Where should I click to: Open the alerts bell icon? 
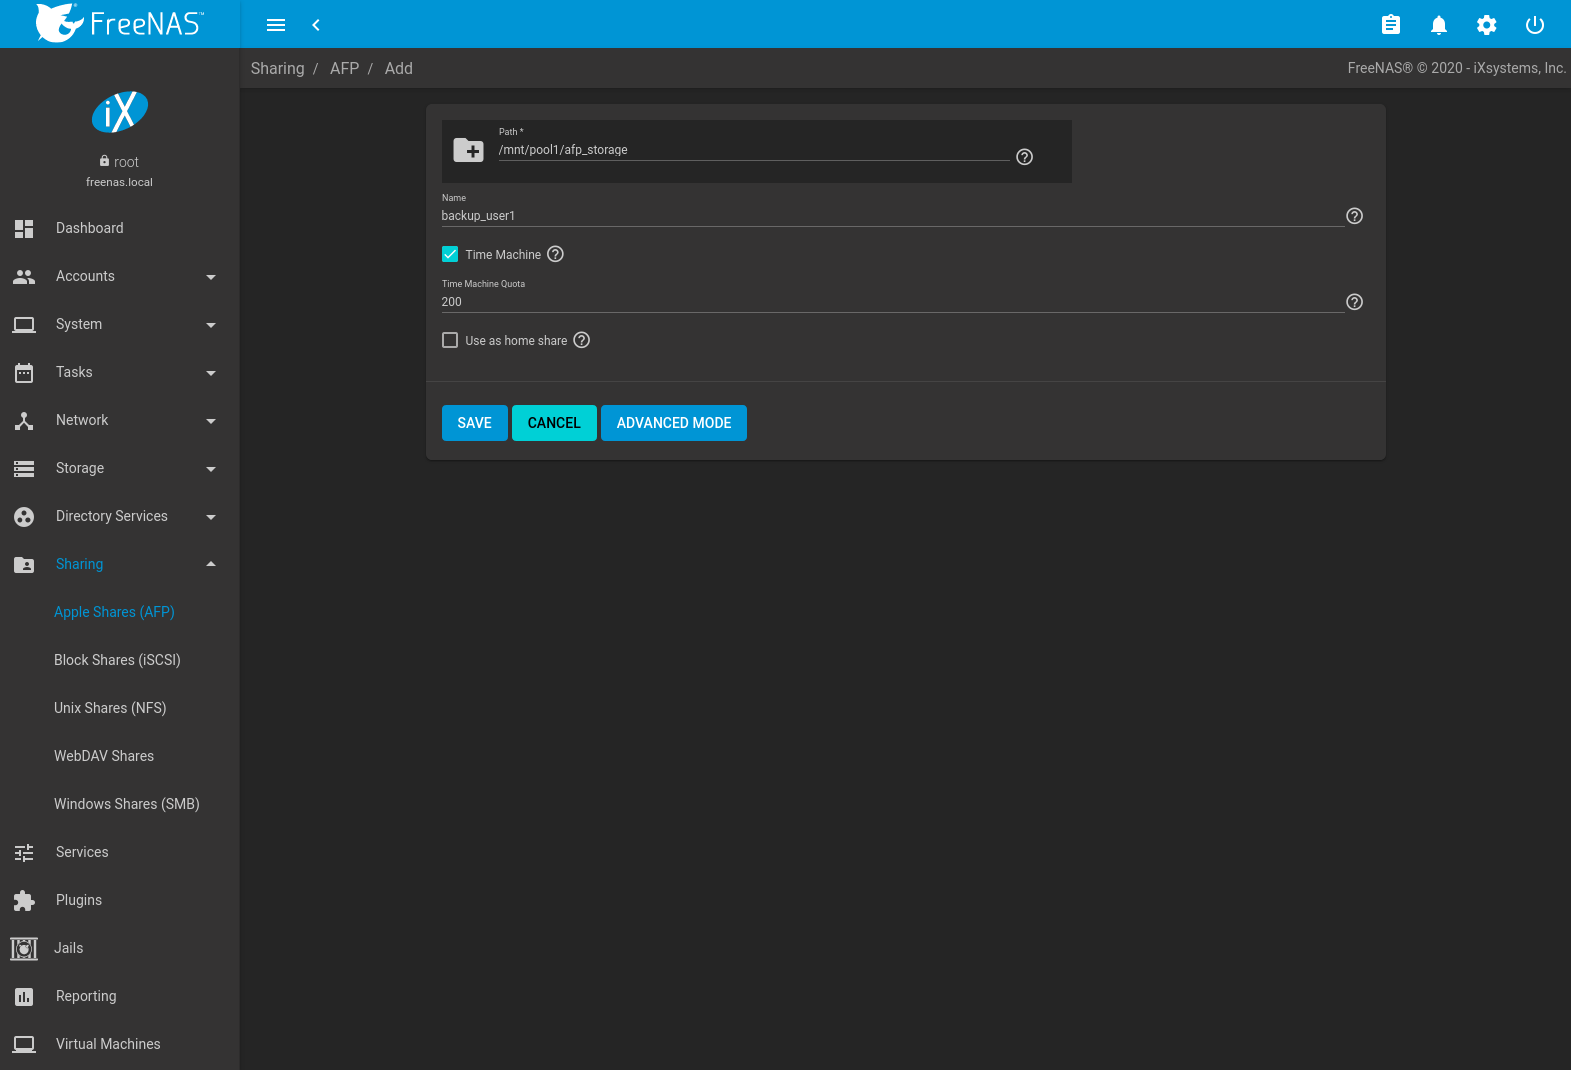[1438, 25]
